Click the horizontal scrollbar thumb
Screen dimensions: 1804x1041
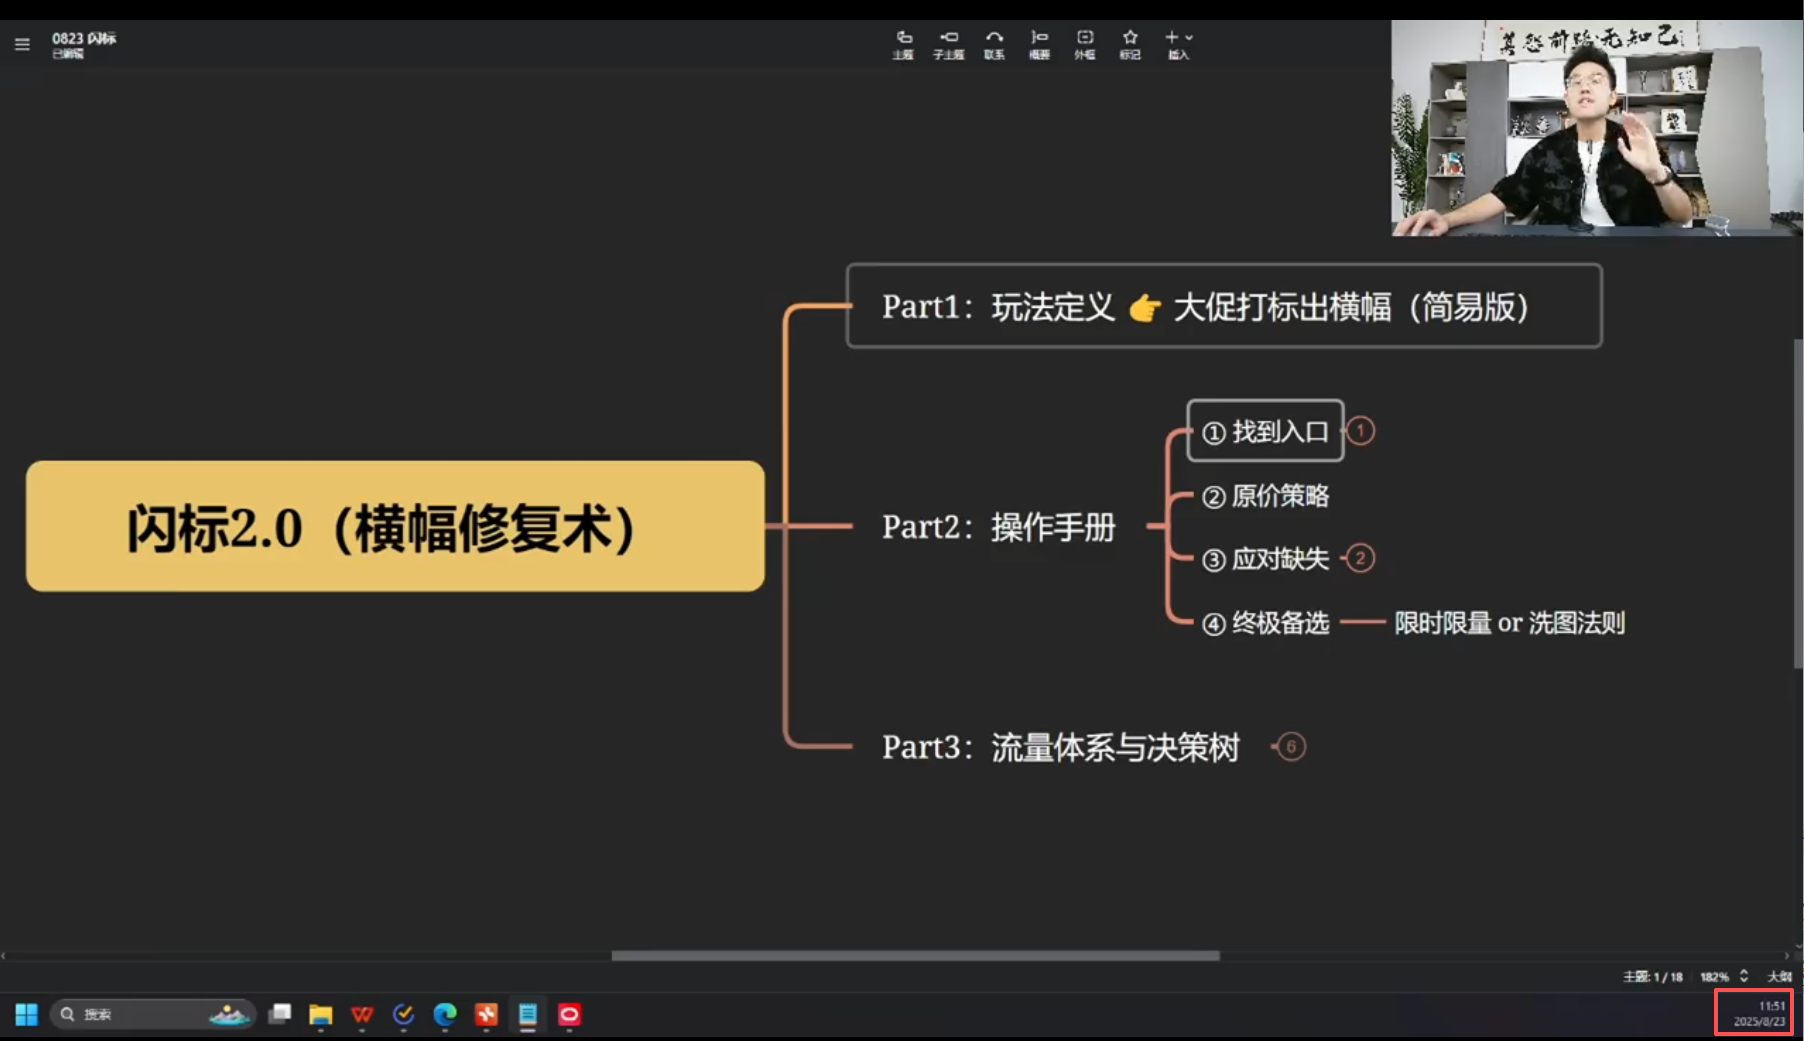[x=915, y=956]
